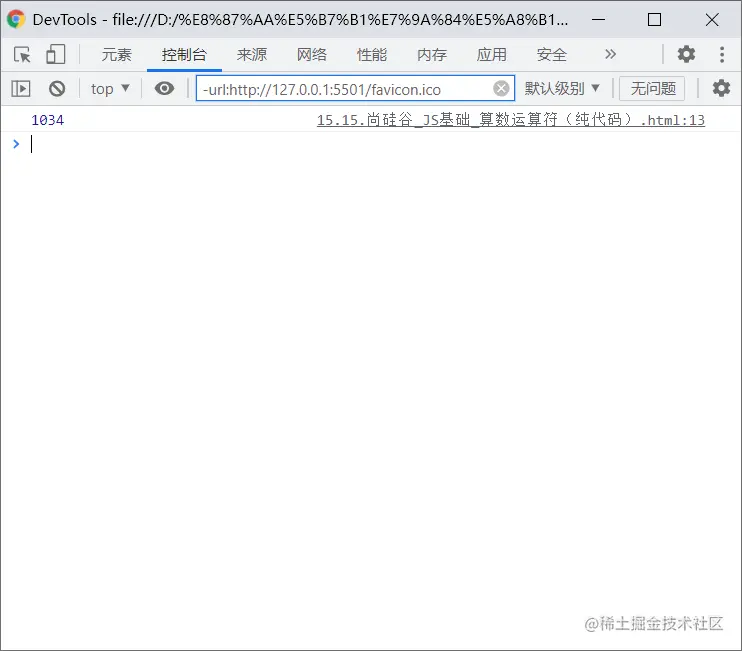Click the Chrome icon in title bar

16,19
